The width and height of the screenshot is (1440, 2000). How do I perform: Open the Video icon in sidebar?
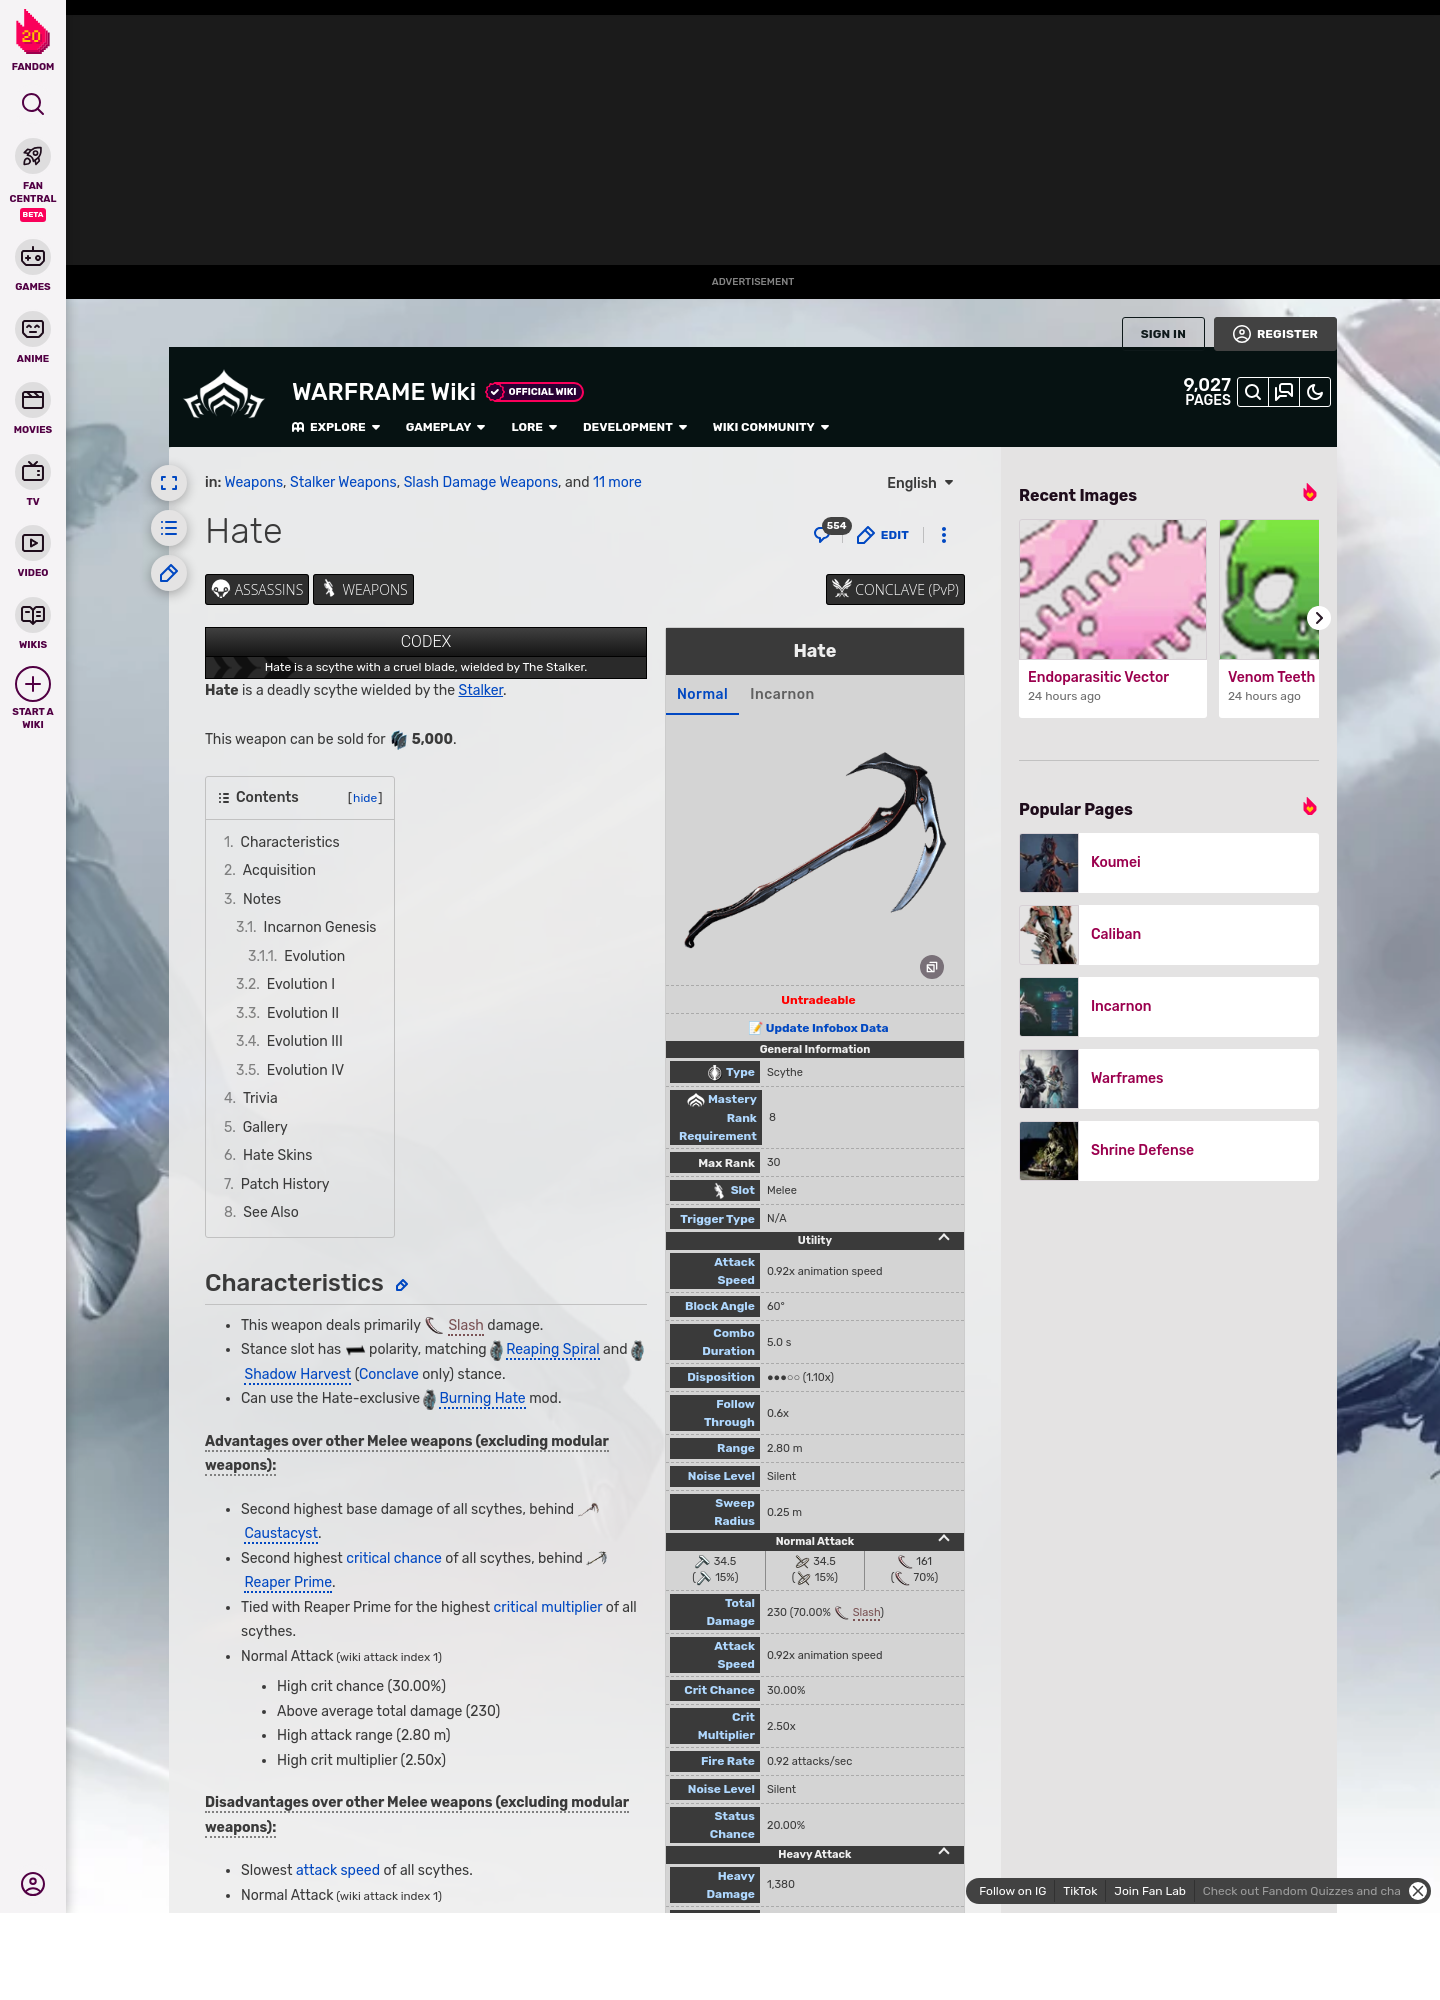[x=33, y=543]
